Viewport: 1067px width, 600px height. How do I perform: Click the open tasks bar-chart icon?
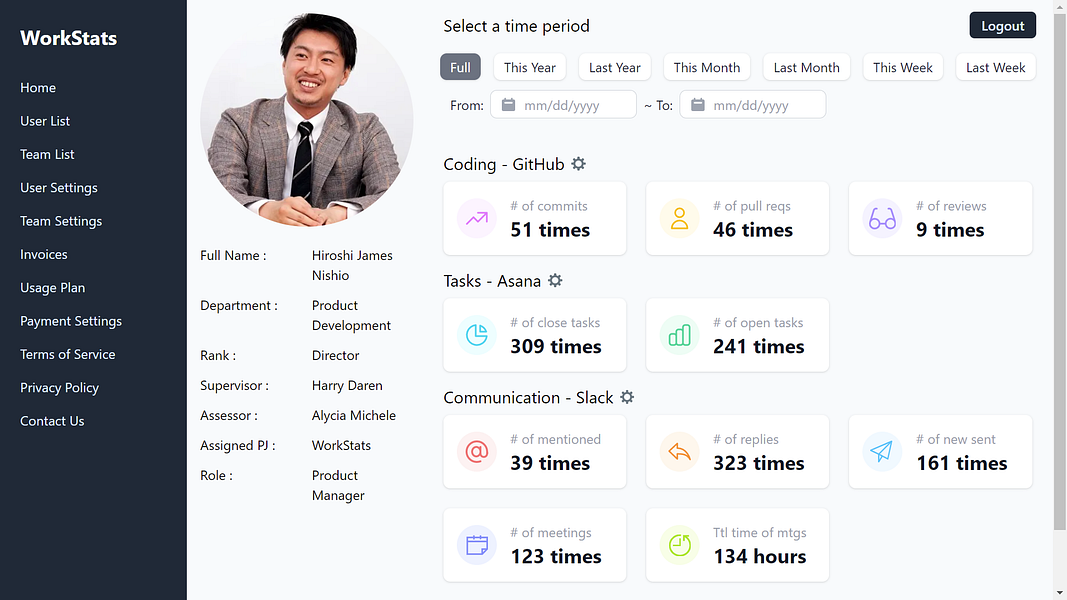[x=679, y=335]
